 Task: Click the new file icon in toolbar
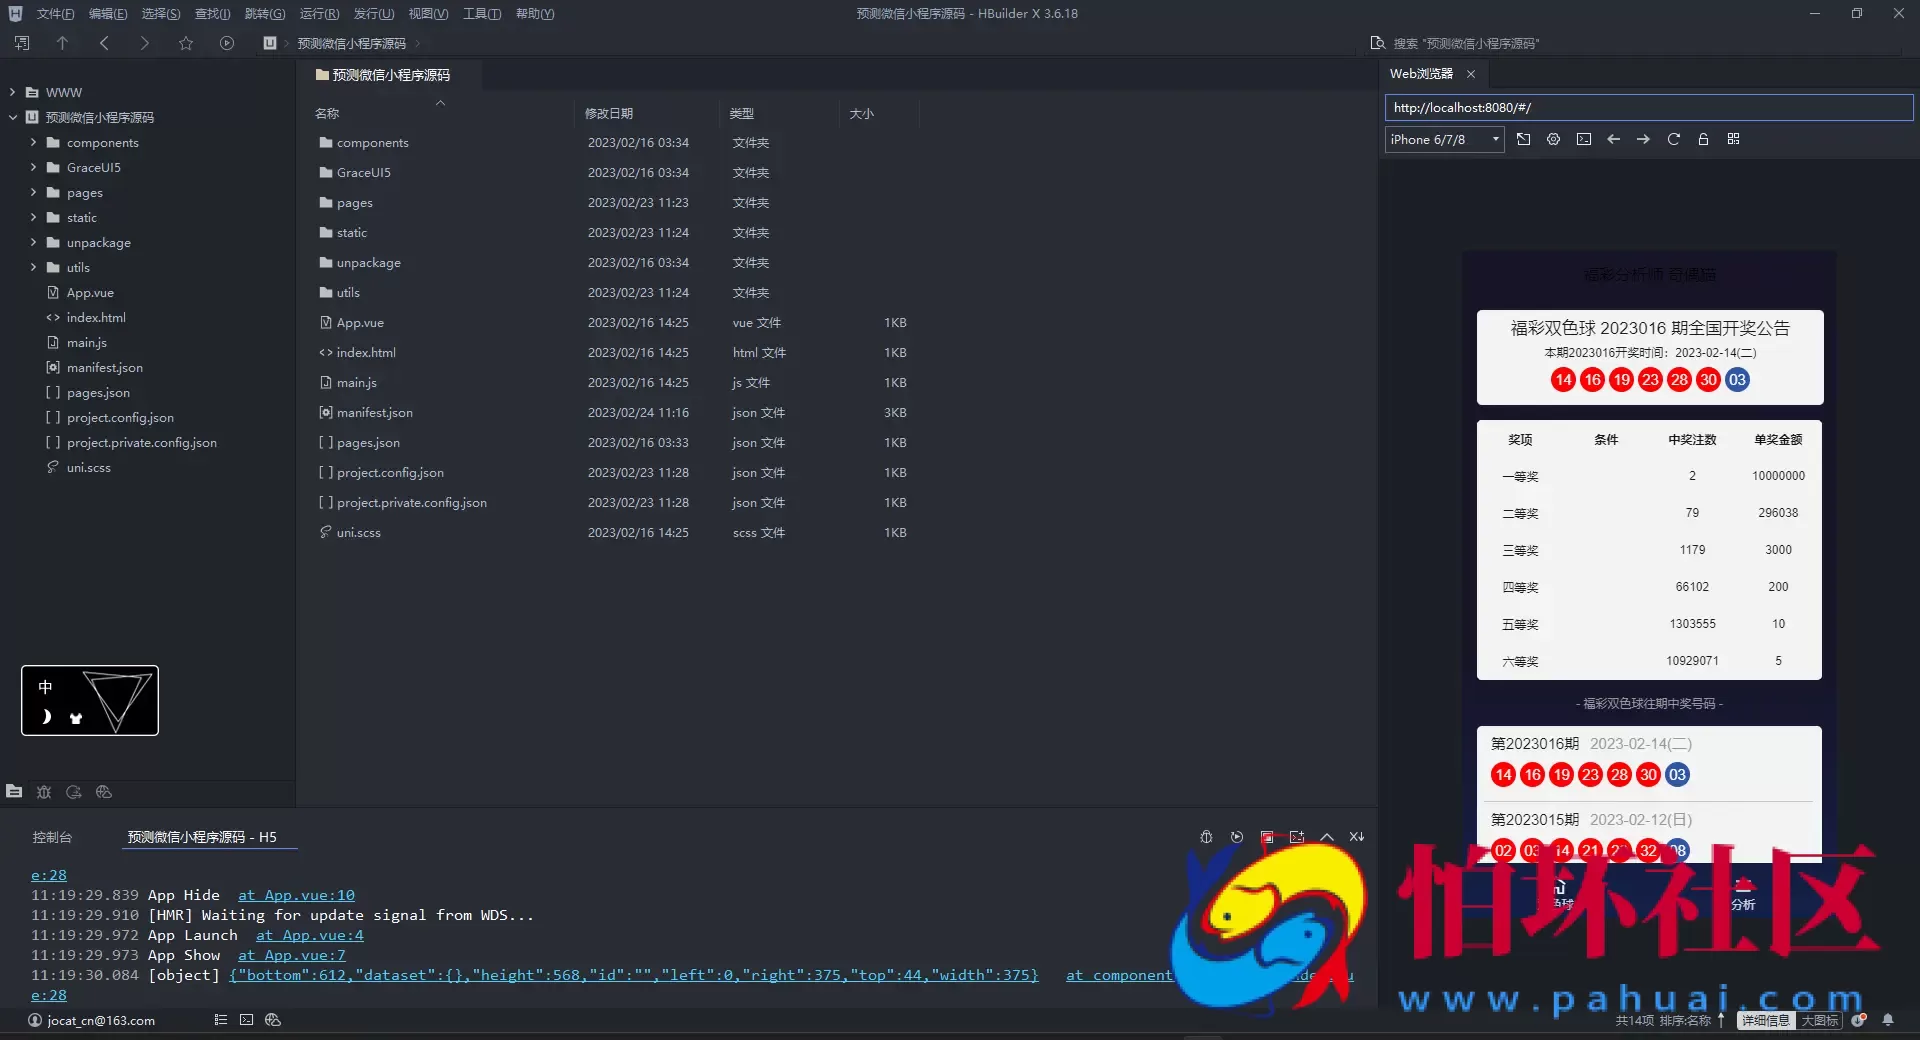(22, 43)
